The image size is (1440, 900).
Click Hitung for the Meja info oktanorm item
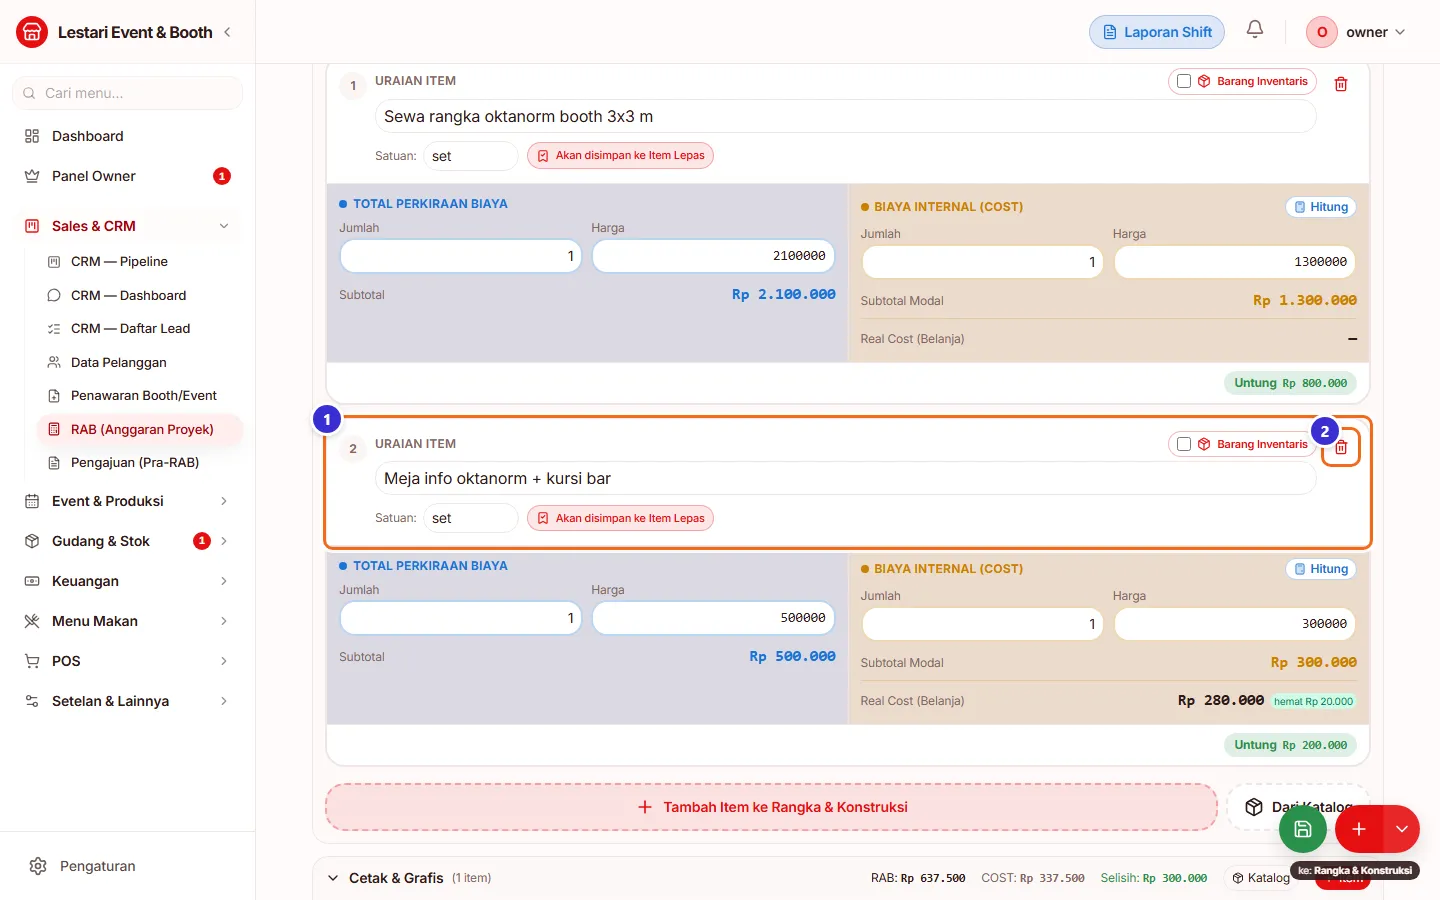(x=1321, y=569)
